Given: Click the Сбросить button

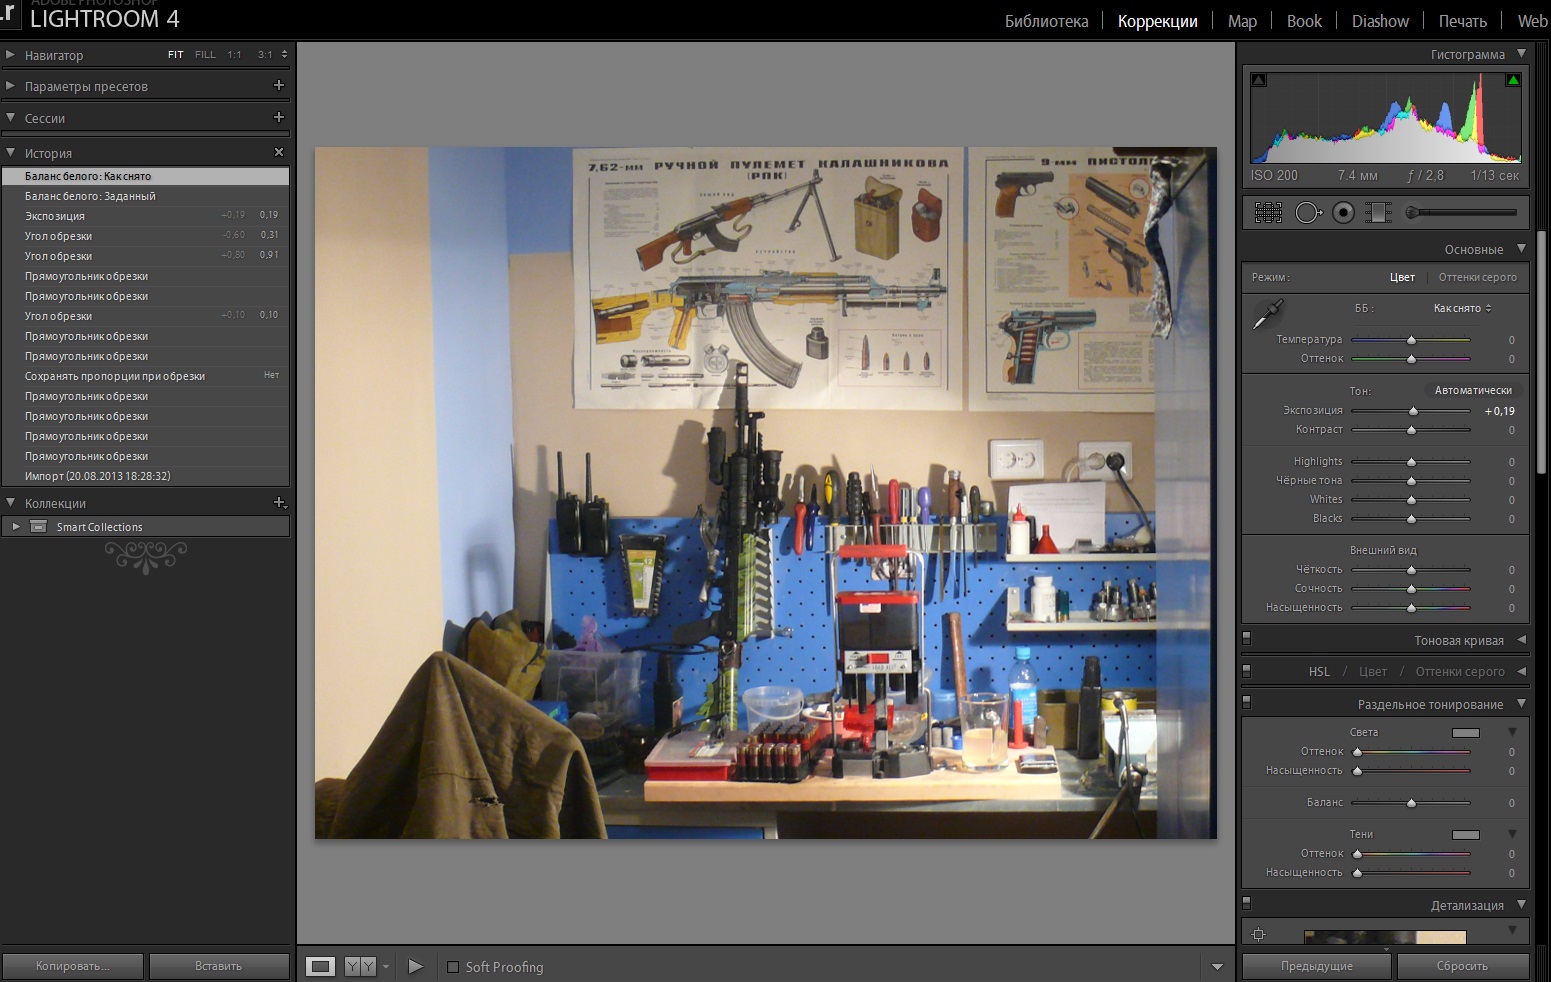Looking at the screenshot, I should coord(1462,966).
